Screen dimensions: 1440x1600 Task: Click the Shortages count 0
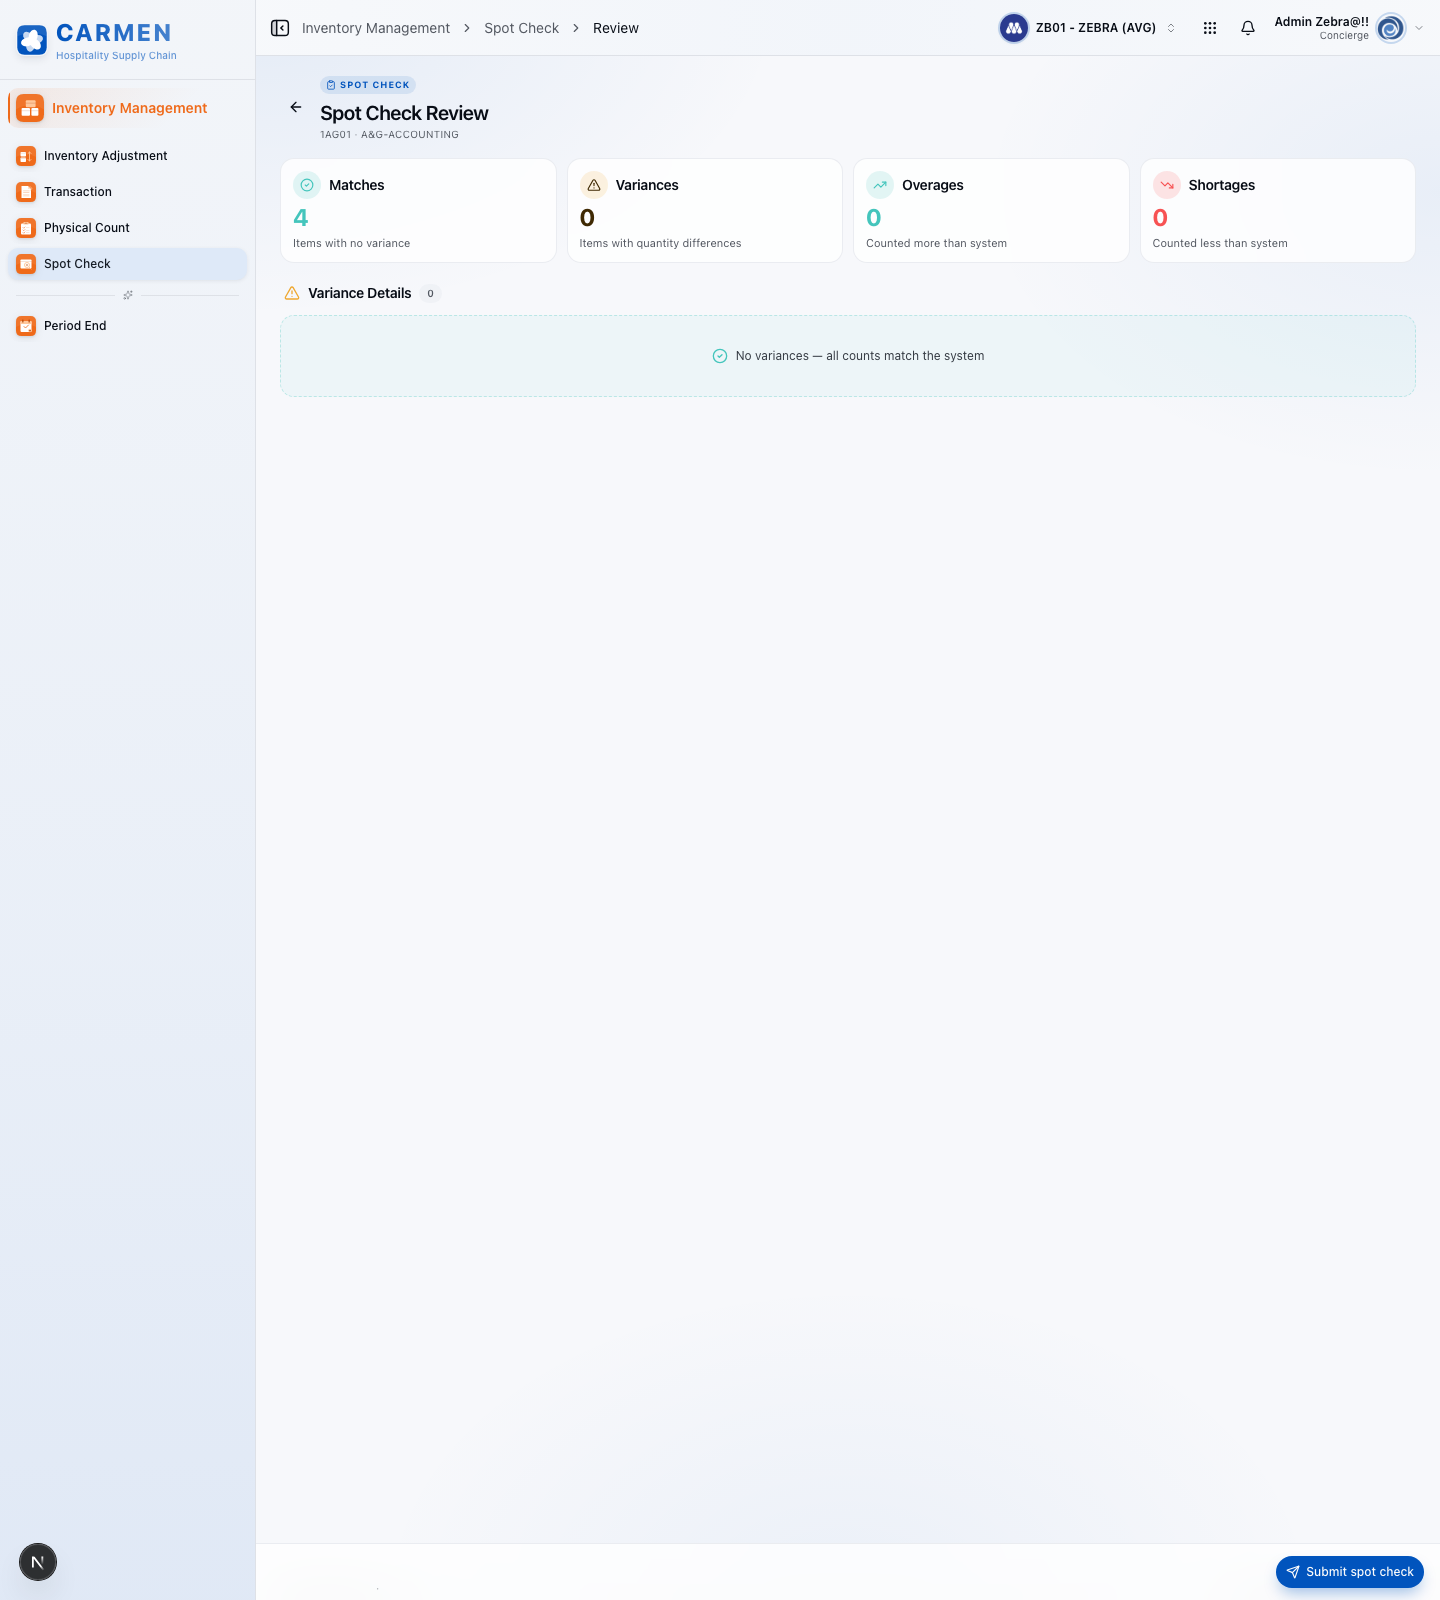1160,218
